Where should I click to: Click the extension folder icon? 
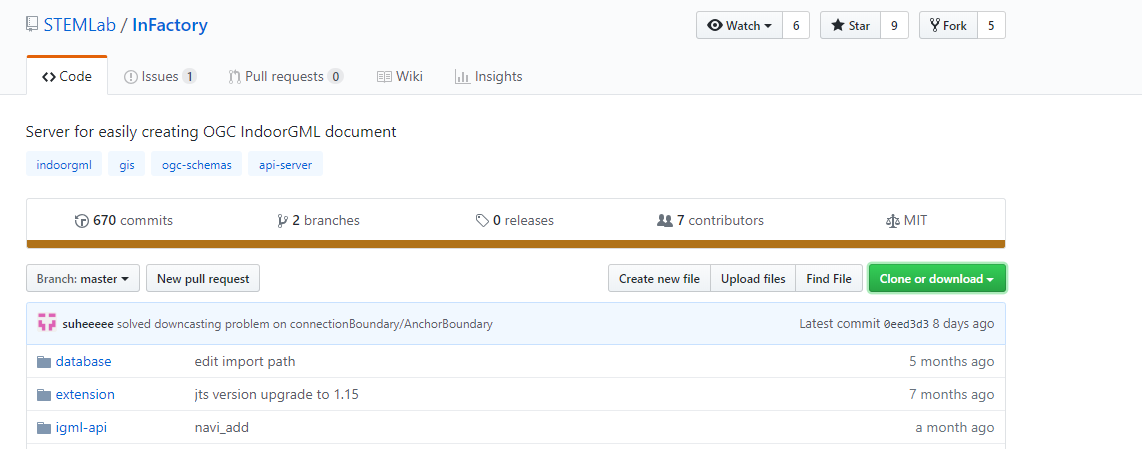tap(44, 395)
